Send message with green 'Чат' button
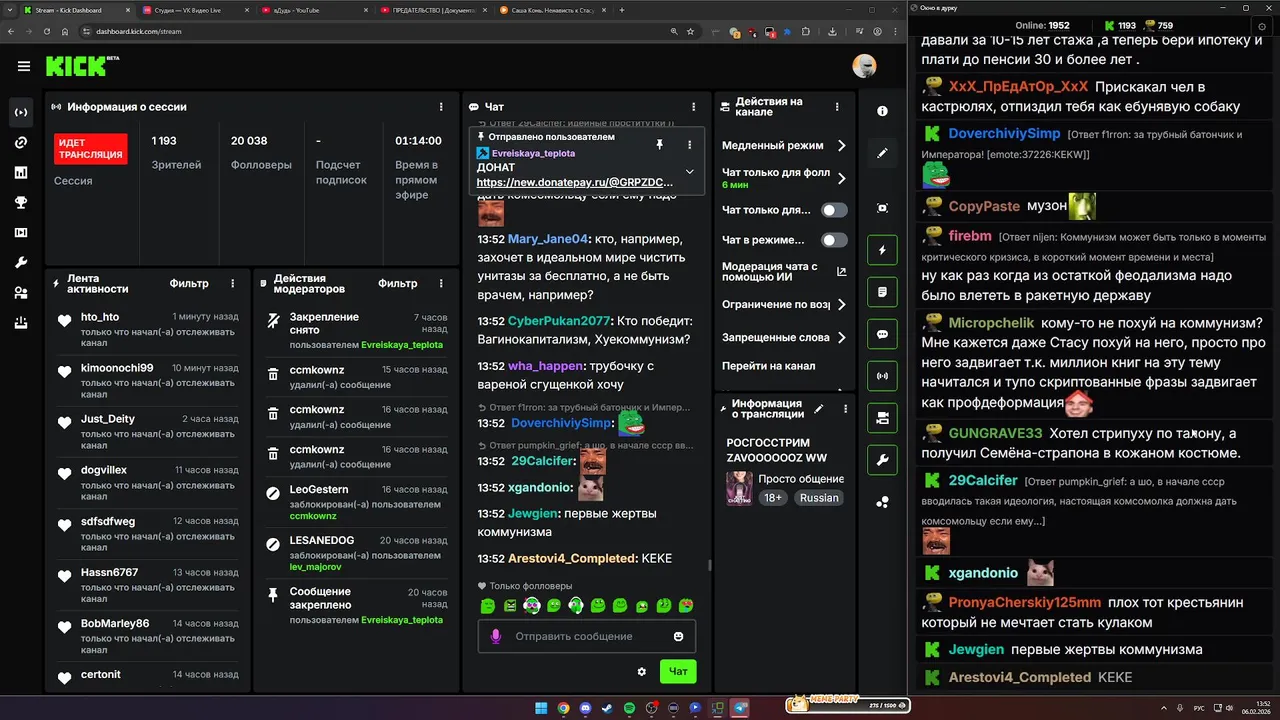Viewport: 1280px width, 720px height. point(678,671)
